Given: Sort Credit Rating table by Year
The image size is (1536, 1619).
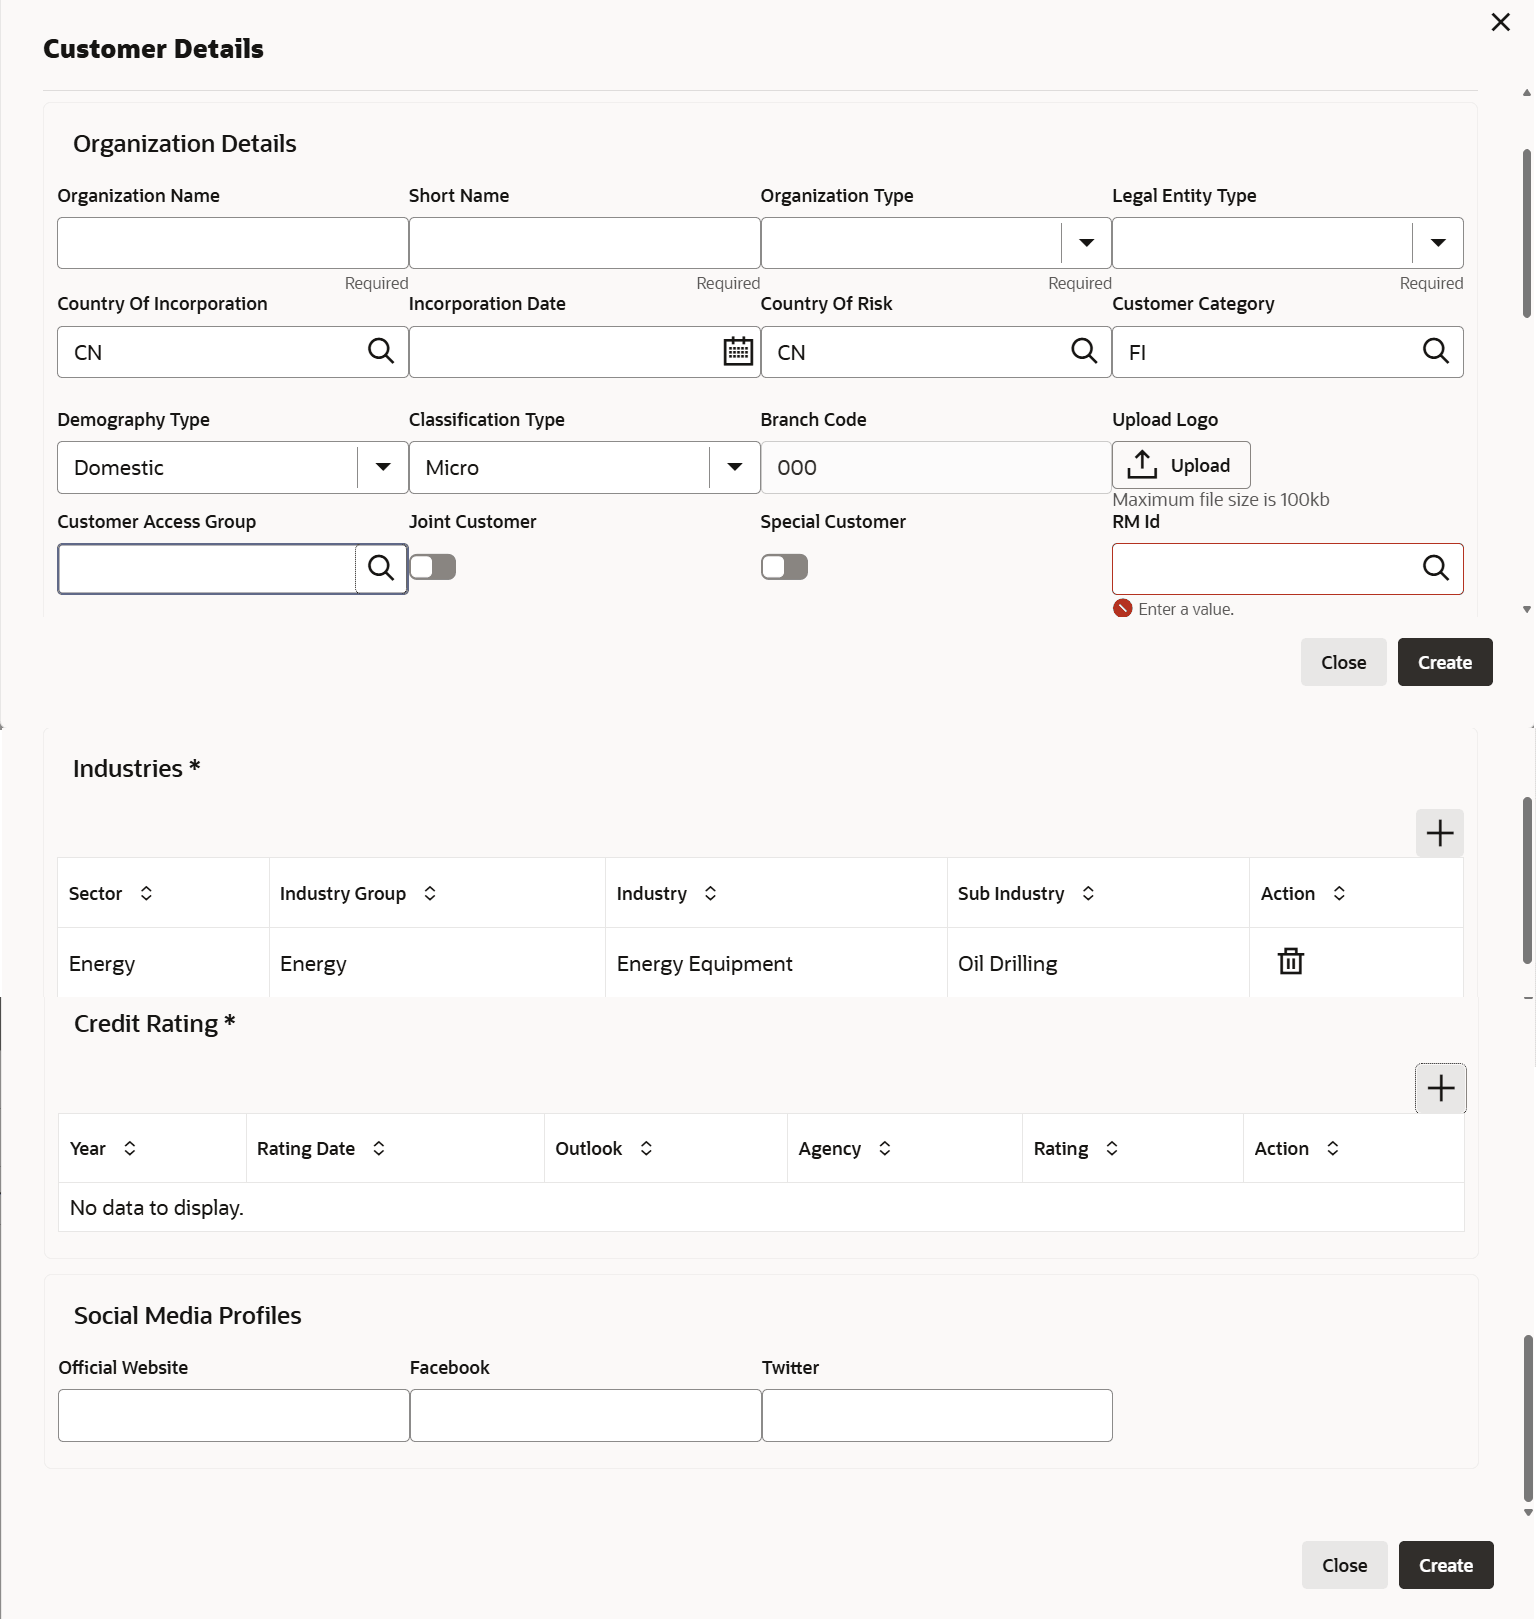Looking at the screenshot, I should pos(130,1148).
